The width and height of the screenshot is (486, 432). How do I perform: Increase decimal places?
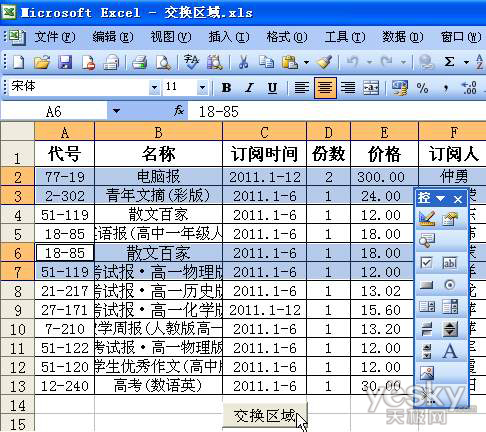click(469, 88)
